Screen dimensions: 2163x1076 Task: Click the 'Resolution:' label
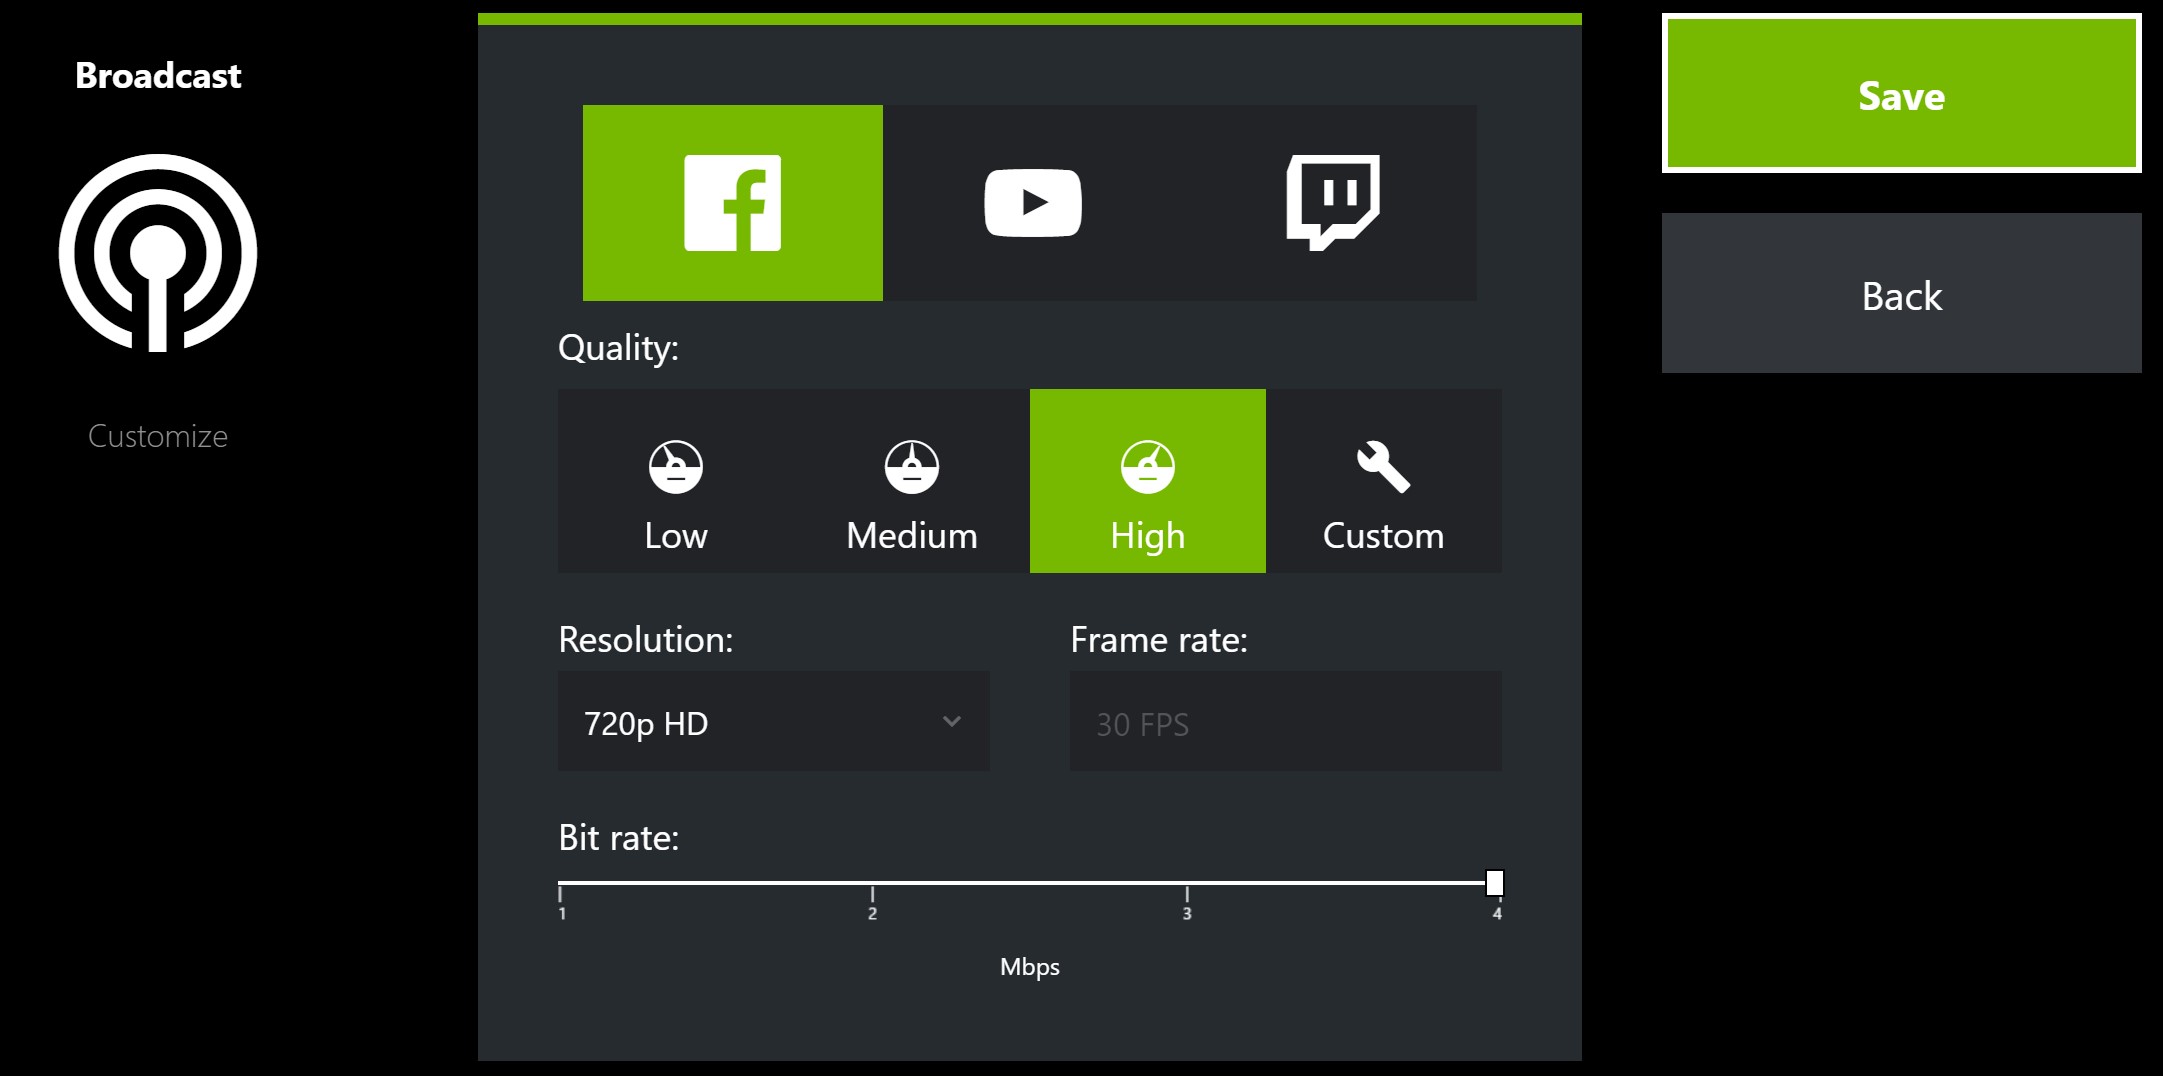tap(646, 640)
